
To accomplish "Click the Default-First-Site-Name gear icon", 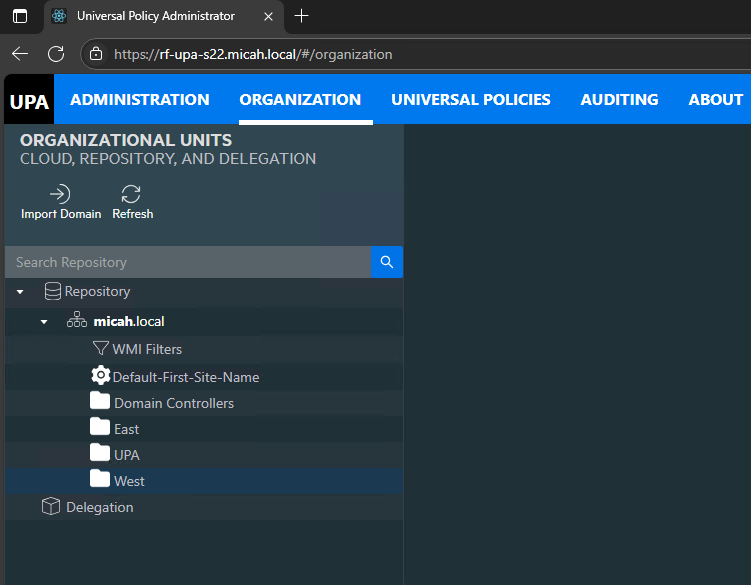I will (100, 376).
